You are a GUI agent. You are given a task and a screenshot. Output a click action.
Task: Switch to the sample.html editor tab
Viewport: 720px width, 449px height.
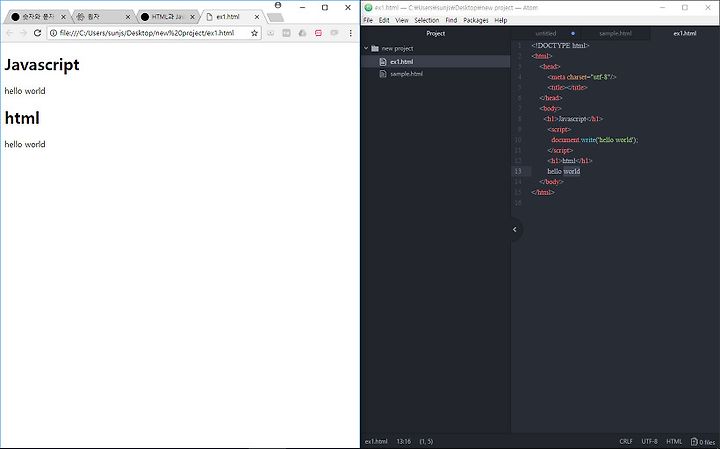click(x=615, y=33)
